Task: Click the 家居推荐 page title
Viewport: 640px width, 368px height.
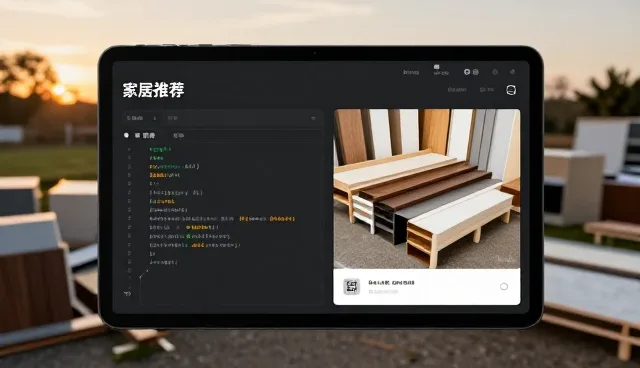Action: pos(153,90)
